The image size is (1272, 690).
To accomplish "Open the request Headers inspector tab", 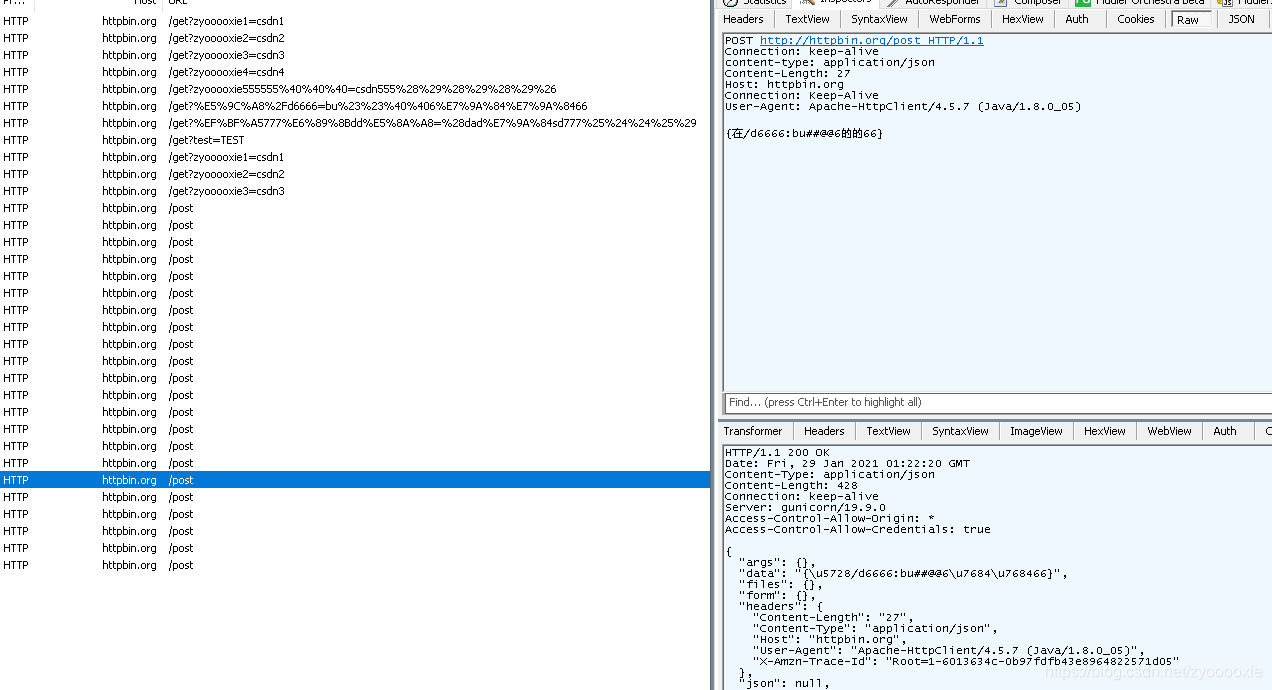I will (743, 19).
